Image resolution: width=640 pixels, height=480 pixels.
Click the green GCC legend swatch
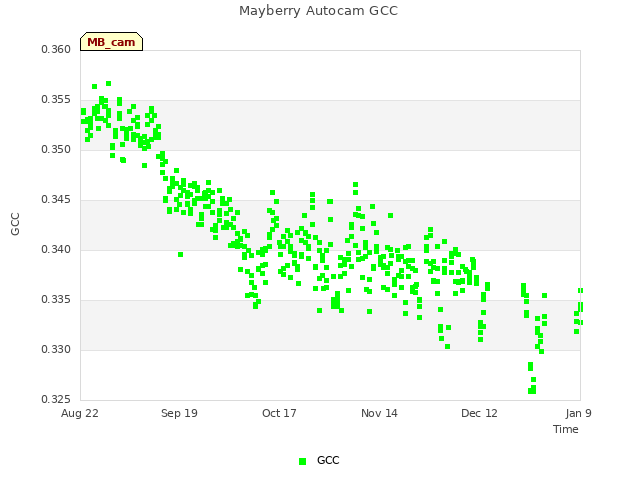302,461
